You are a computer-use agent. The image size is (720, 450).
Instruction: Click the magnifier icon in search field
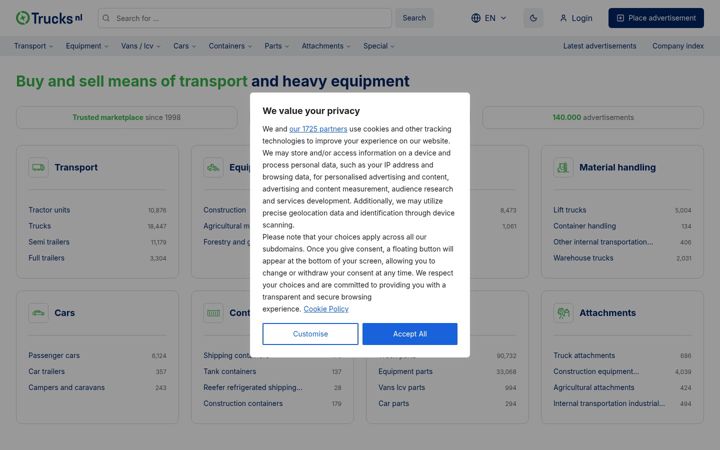[x=106, y=18]
